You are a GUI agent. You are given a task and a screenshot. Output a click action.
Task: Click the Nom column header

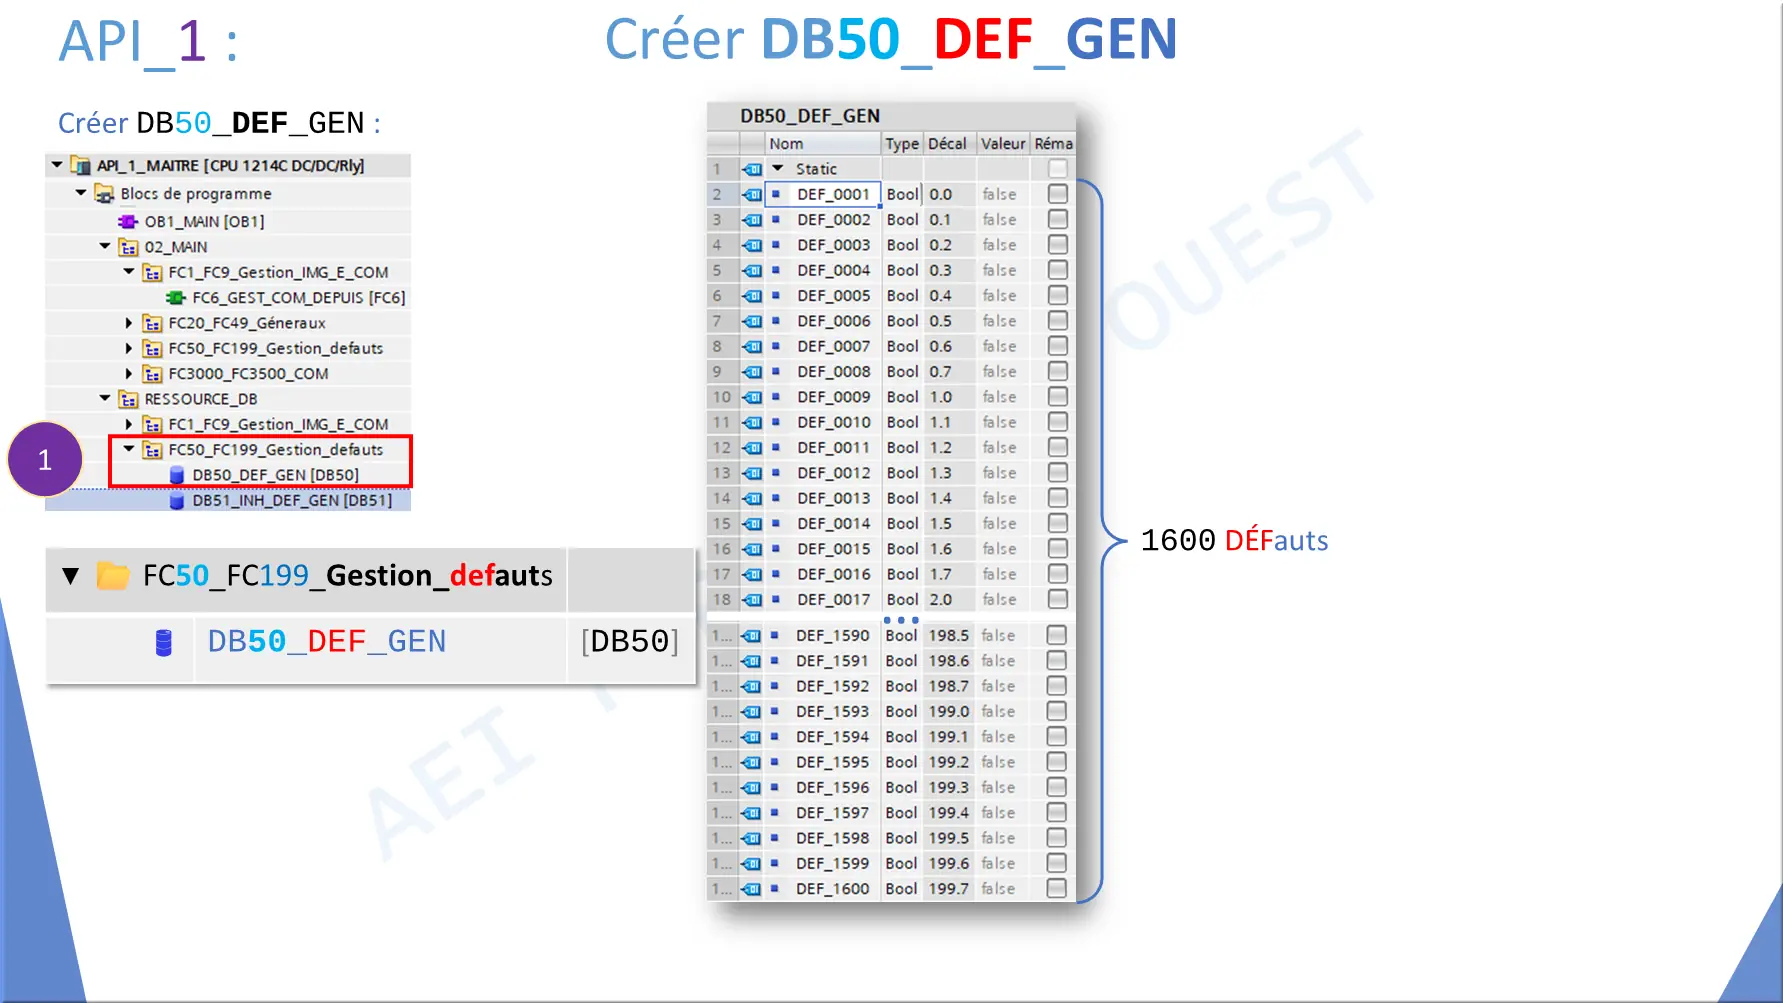823,144
